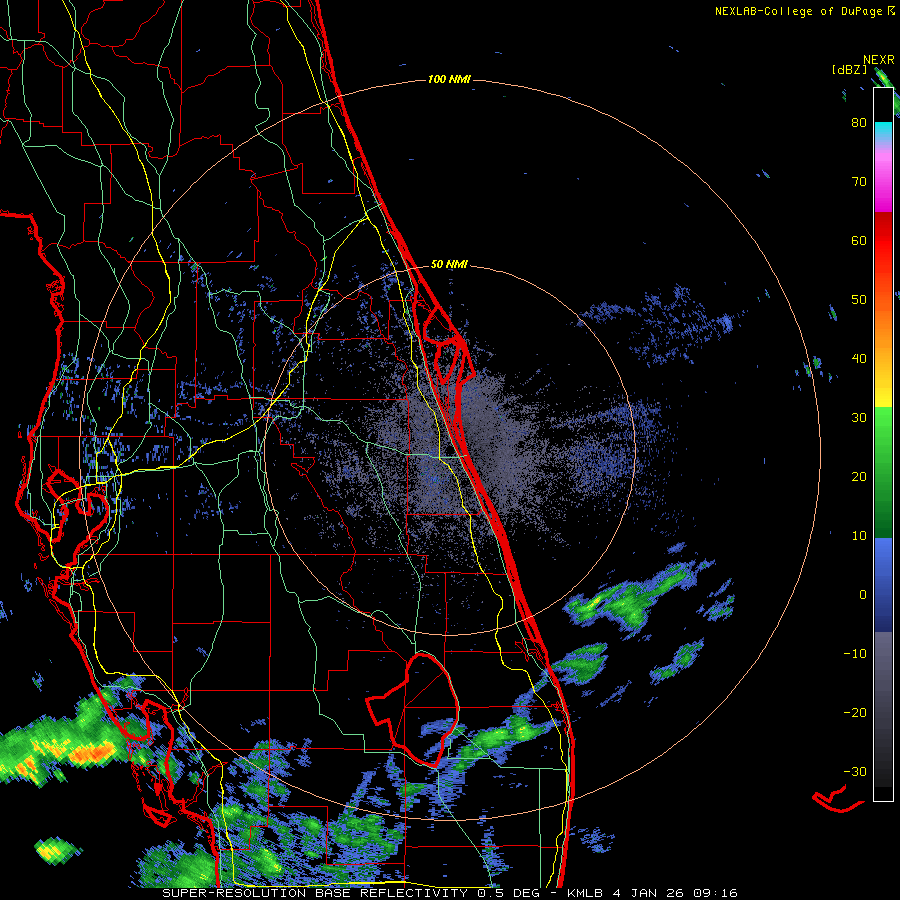Select the 70 value on the dBZ scale
The width and height of the screenshot is (900, 900).
point(859,182)
